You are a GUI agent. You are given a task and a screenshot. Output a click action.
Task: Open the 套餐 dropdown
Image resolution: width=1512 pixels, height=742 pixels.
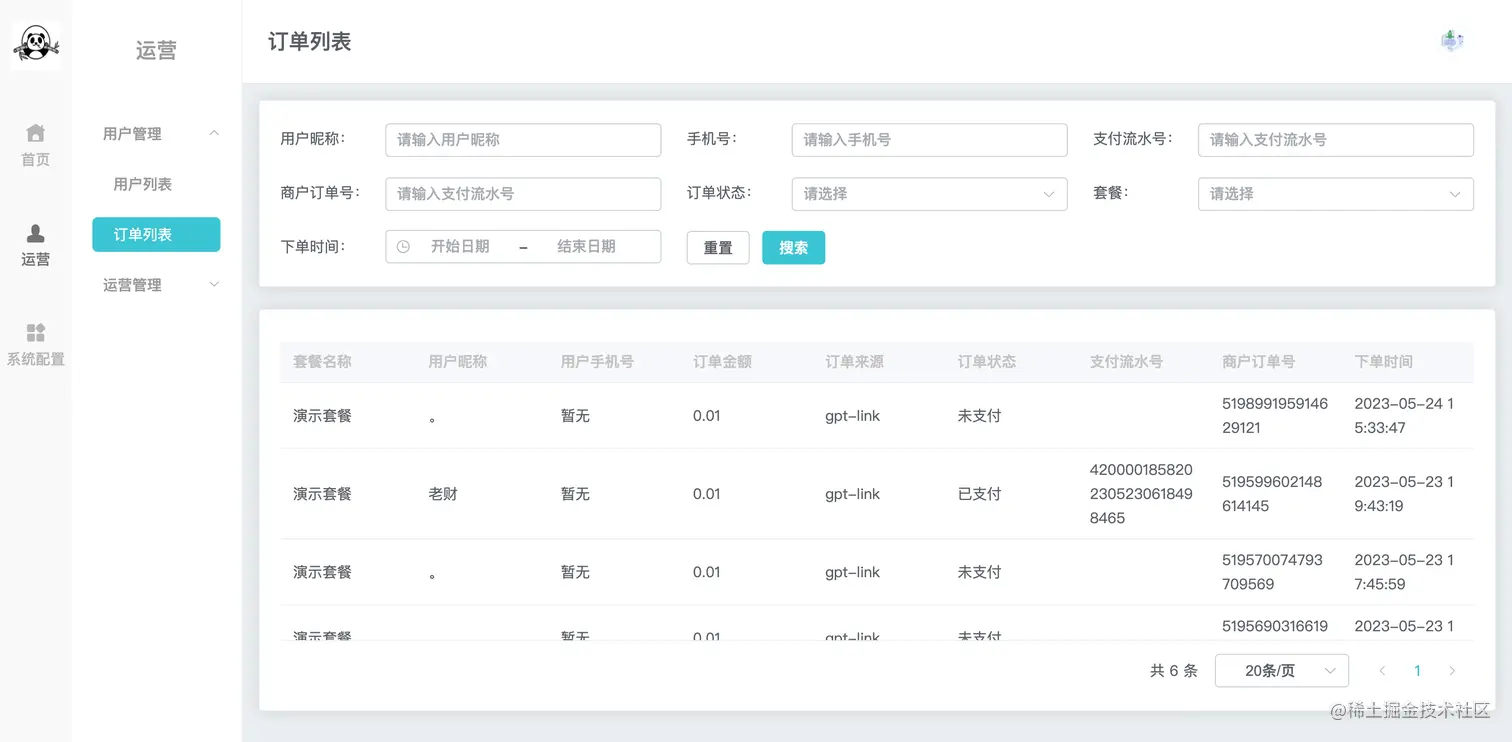tap(1336, 194)
